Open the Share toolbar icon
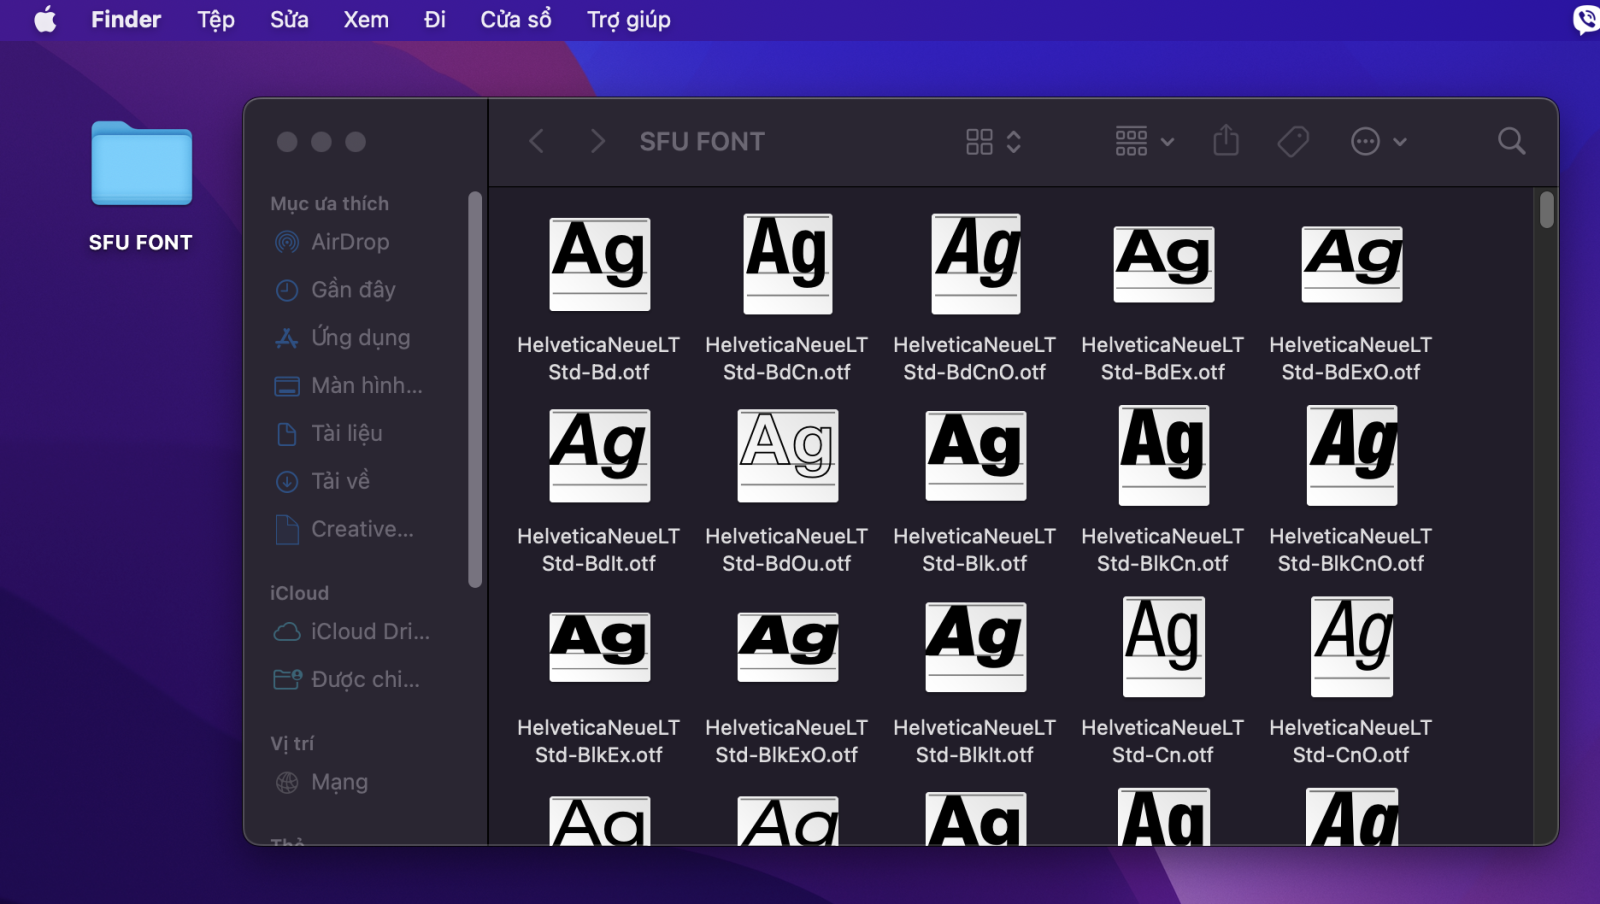This screenshot has height=904, width=1600. click(x=1225, y=141)
